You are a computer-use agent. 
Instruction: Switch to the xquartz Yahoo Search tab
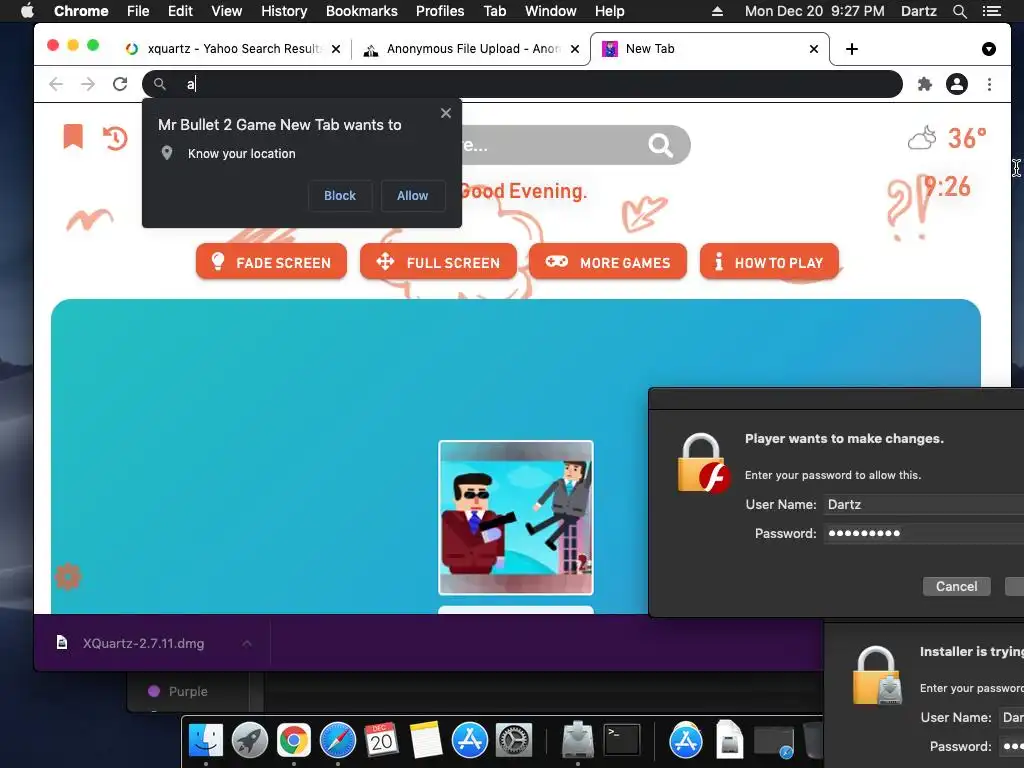tap(232, 49)
